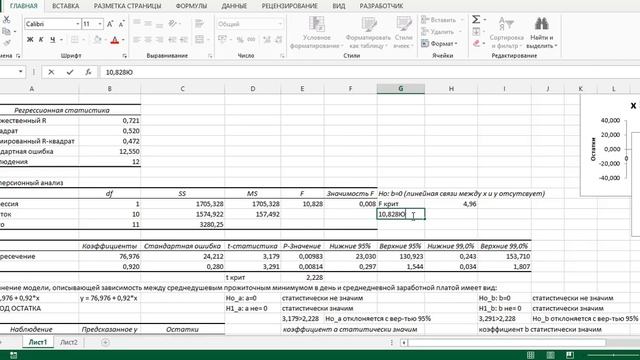Confirm entry with the checkmark icon
Viewport: 640px width, 360px height.
coord(70,72)
